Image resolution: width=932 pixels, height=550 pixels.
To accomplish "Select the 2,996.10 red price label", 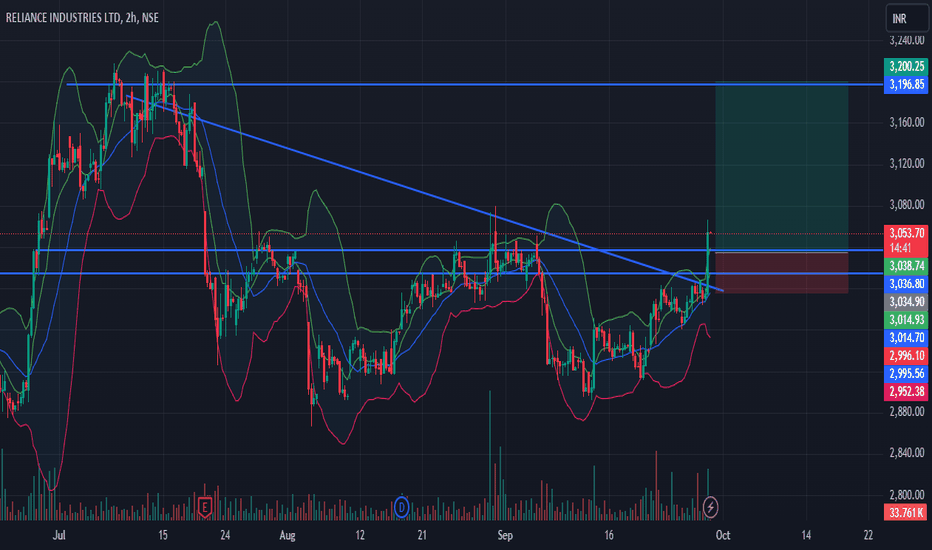I will (x=906, y=356).
